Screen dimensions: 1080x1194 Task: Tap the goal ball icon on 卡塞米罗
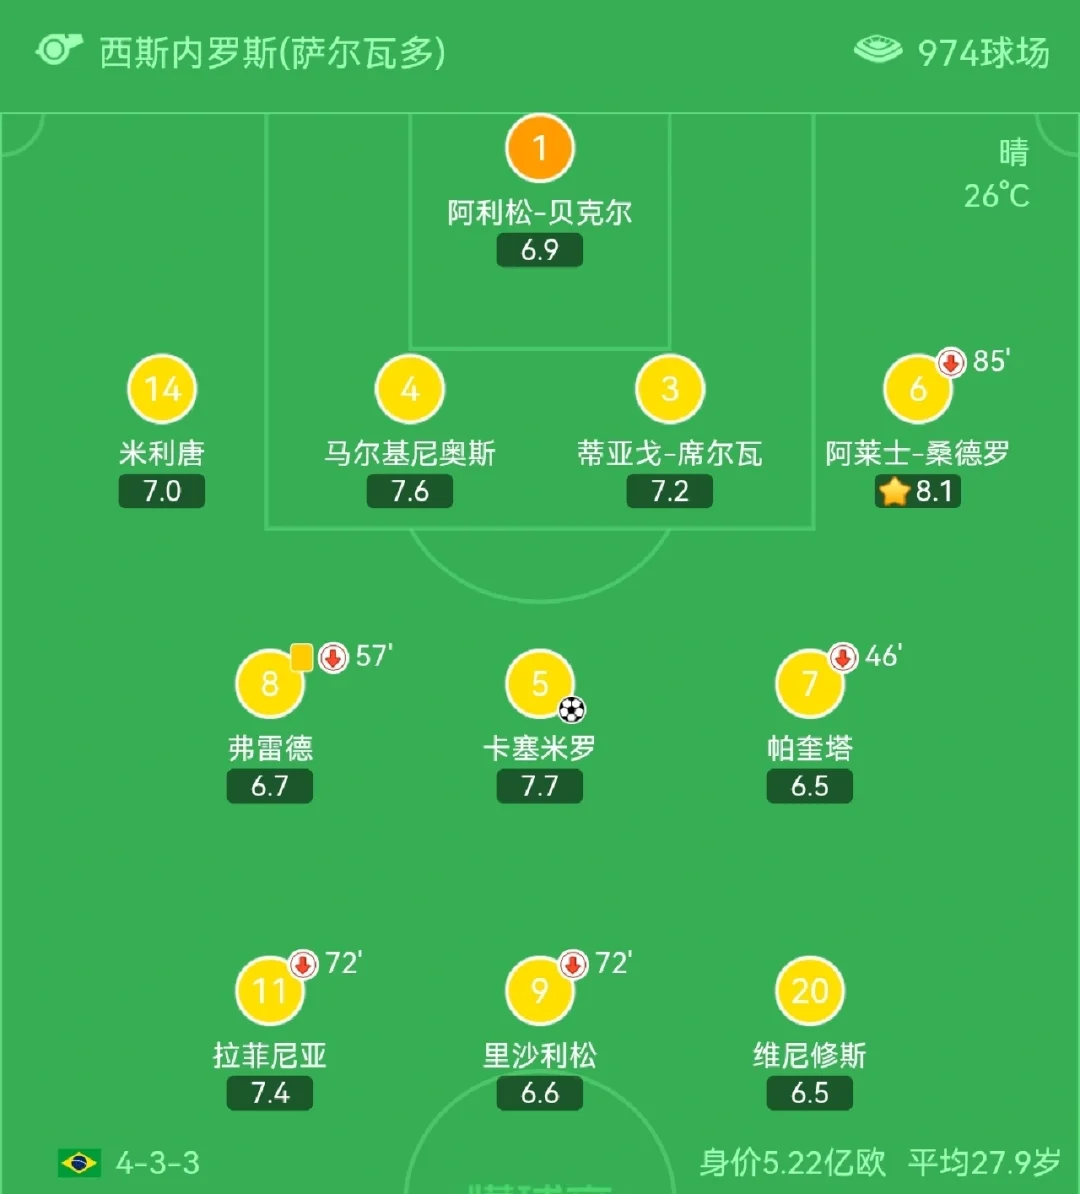[x=571, y=710]
